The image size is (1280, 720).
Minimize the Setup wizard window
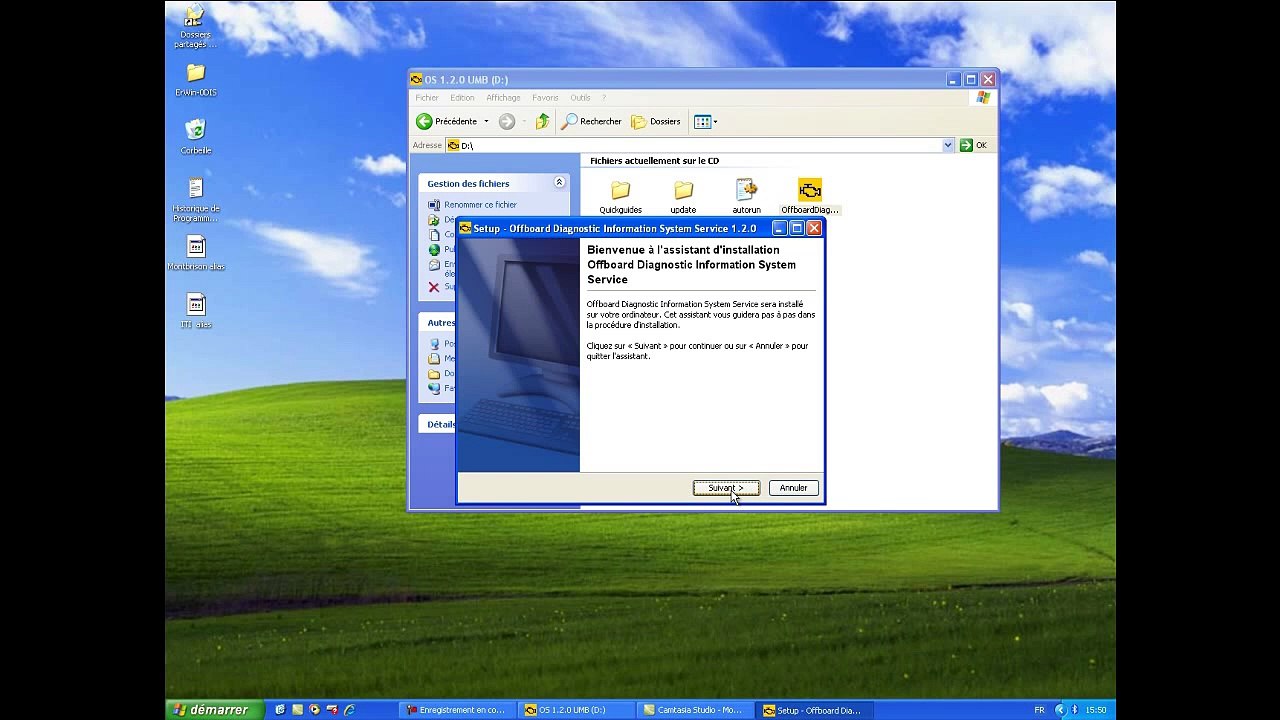click(780, 228)
